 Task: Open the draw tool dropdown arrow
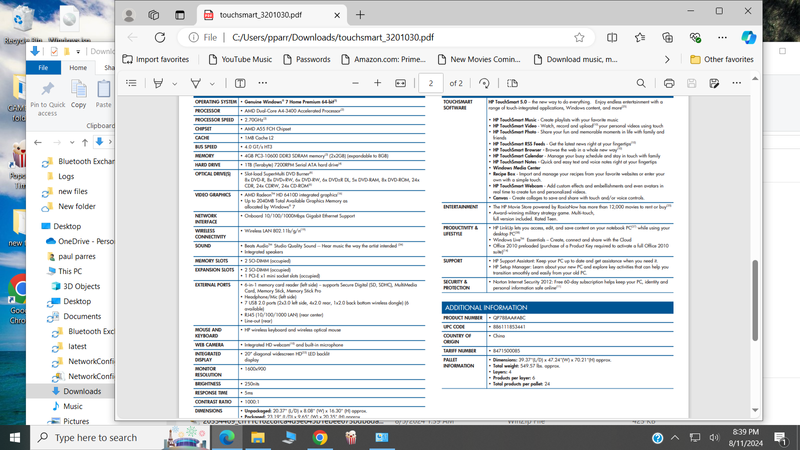pos(213,83)
